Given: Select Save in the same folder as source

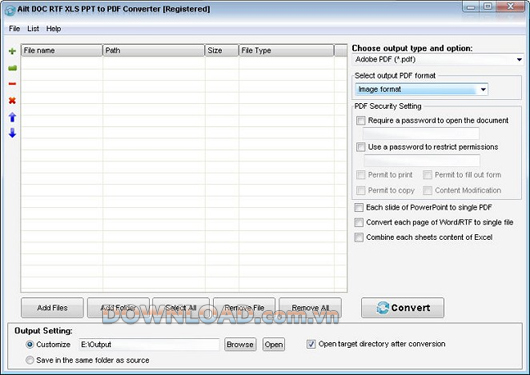Looking at the screenshot, I should [30, 360].
